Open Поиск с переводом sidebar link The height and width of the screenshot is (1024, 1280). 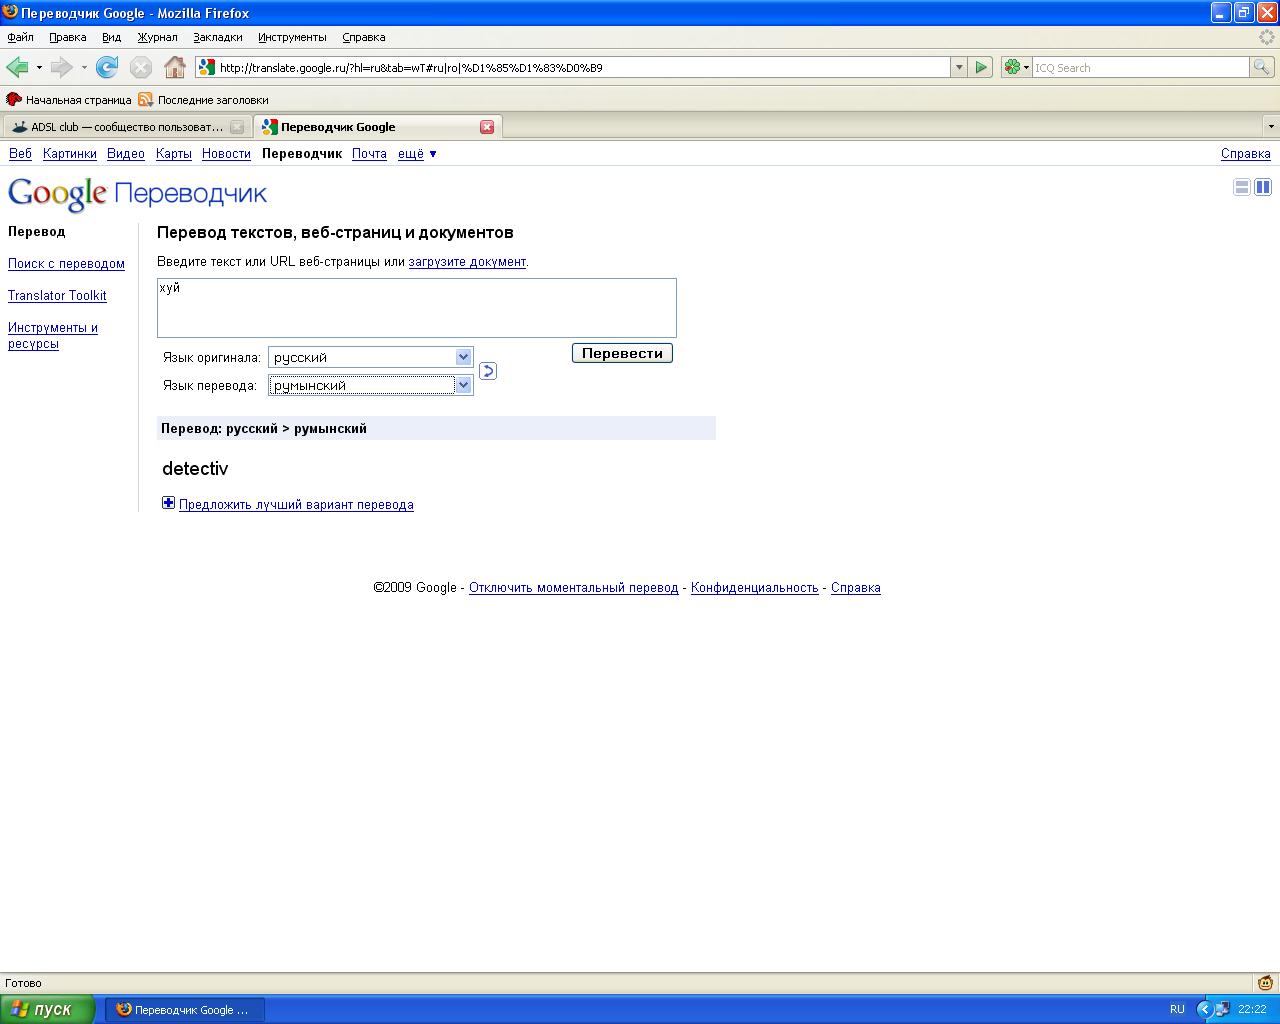tap(66, 264)
